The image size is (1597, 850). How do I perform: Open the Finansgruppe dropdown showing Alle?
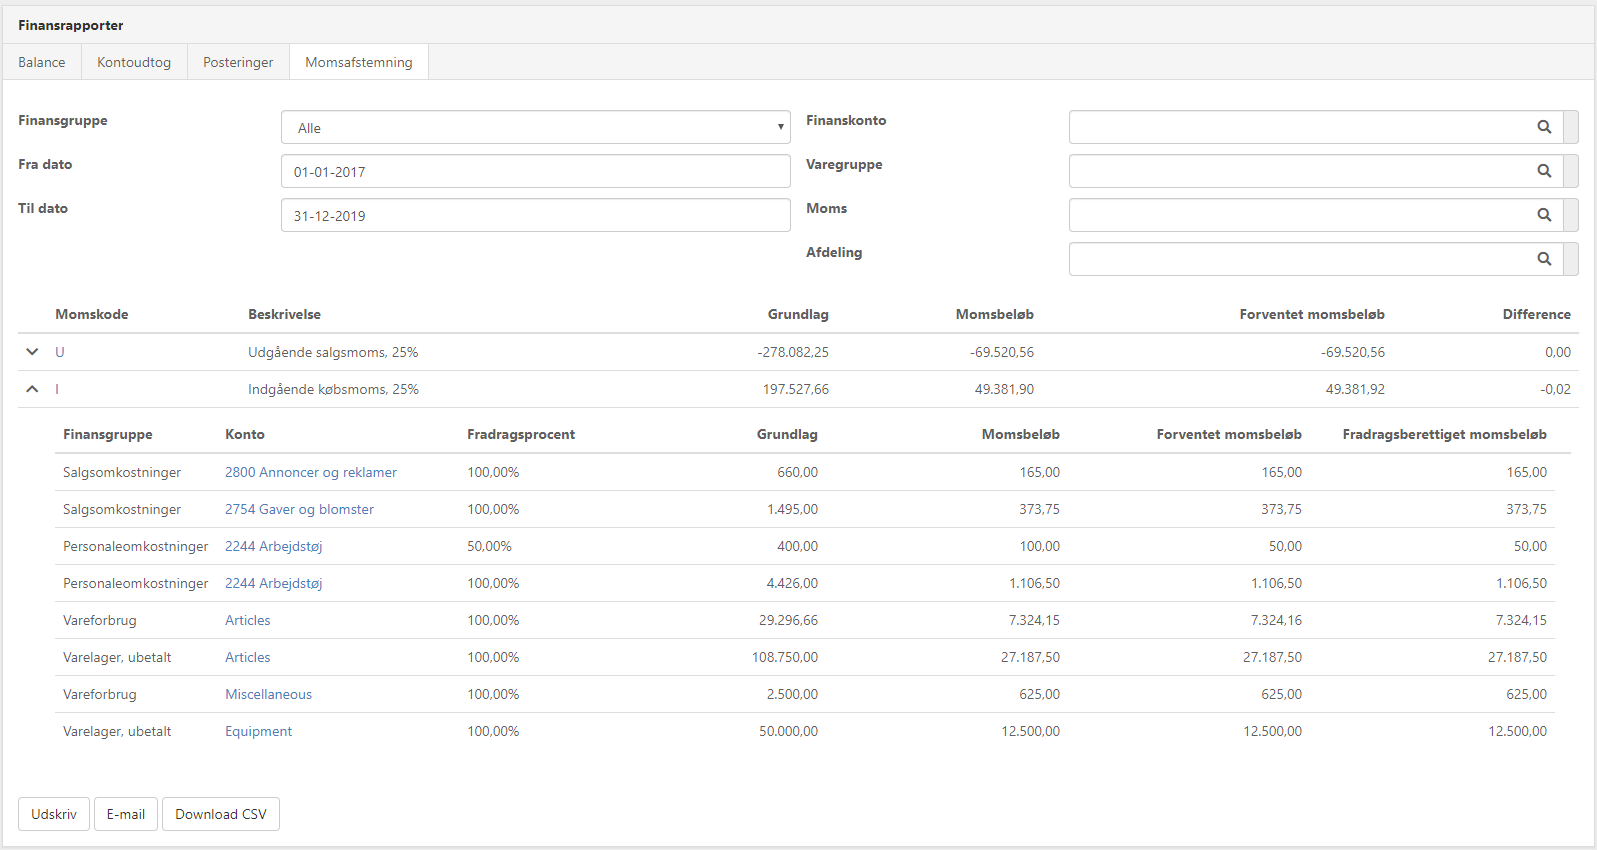click(x=535, y=127)
